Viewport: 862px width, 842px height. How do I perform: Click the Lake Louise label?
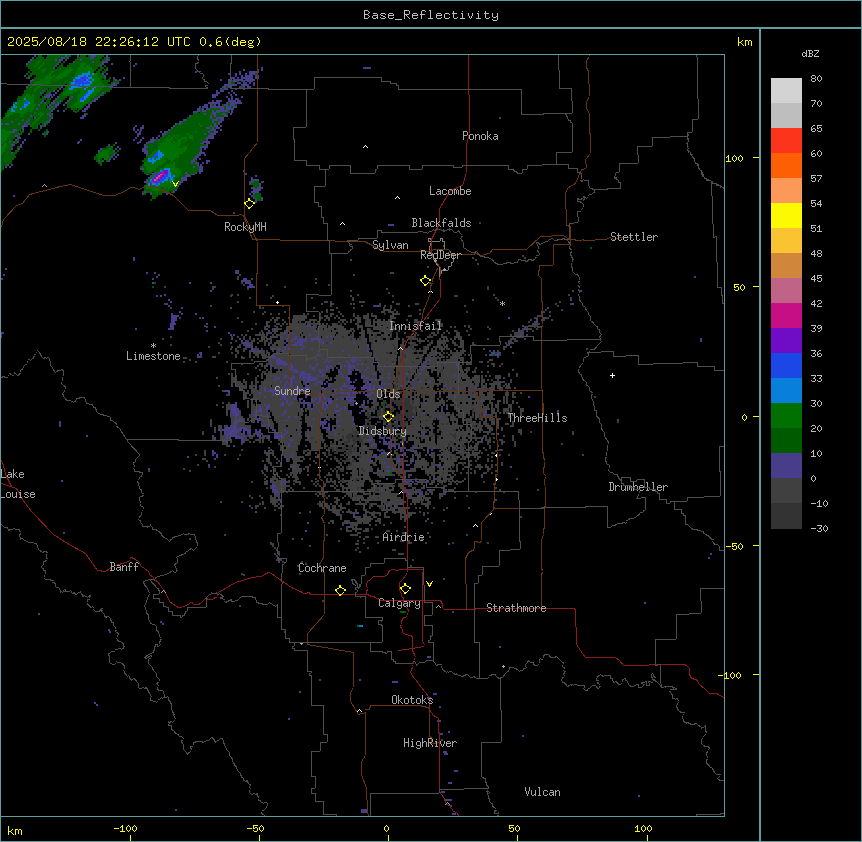18,484
